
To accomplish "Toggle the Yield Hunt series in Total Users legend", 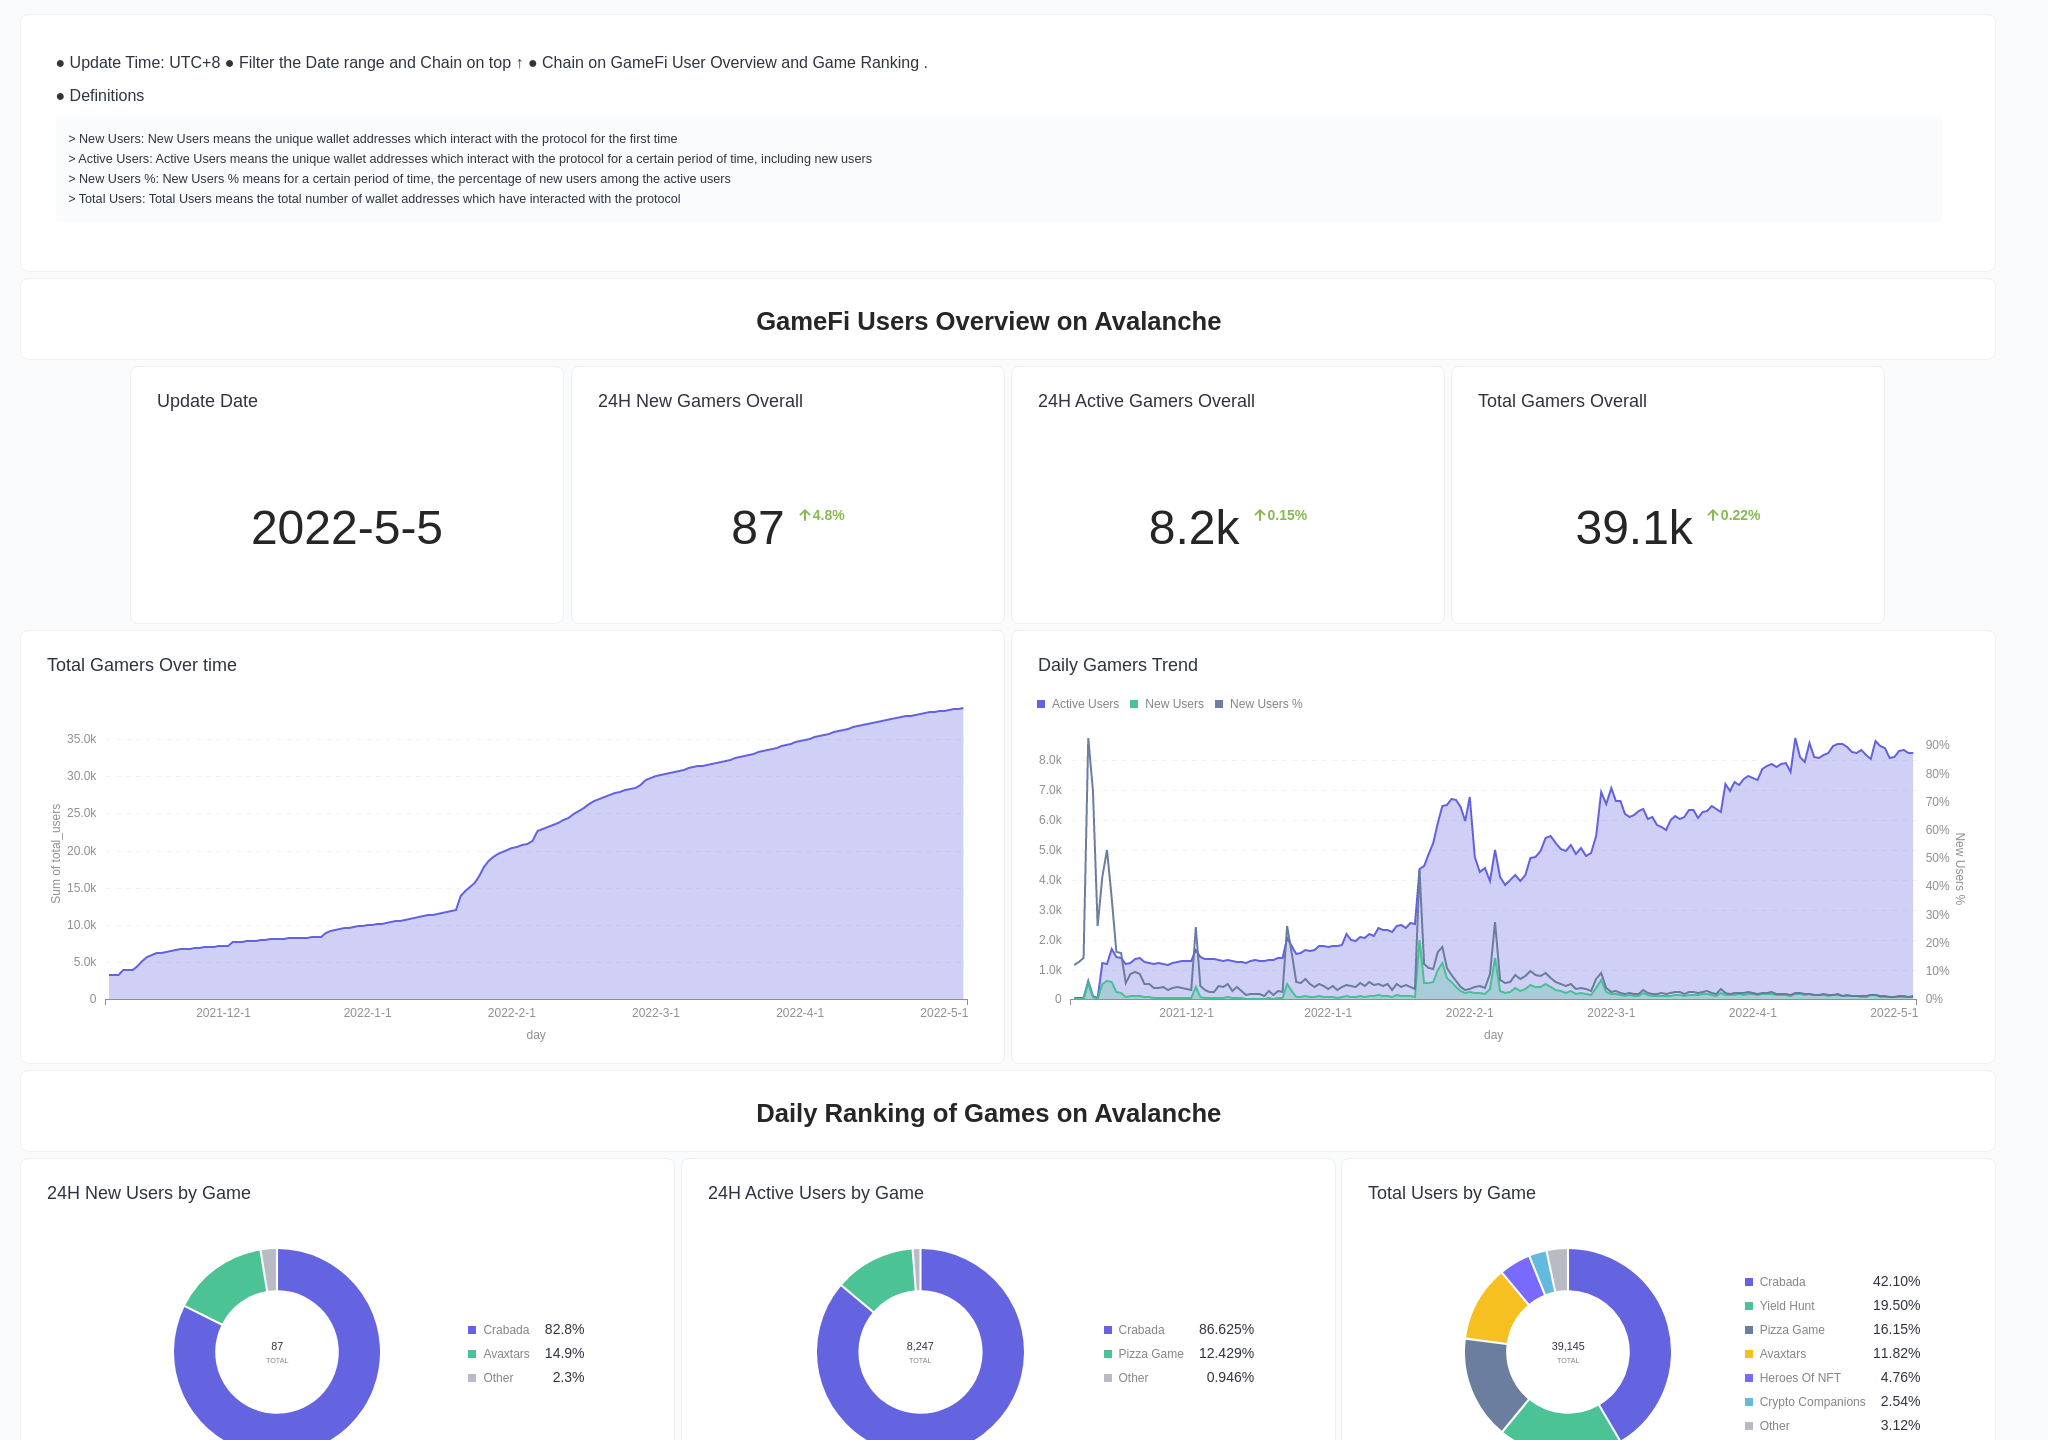I will coord(1749,1306).
